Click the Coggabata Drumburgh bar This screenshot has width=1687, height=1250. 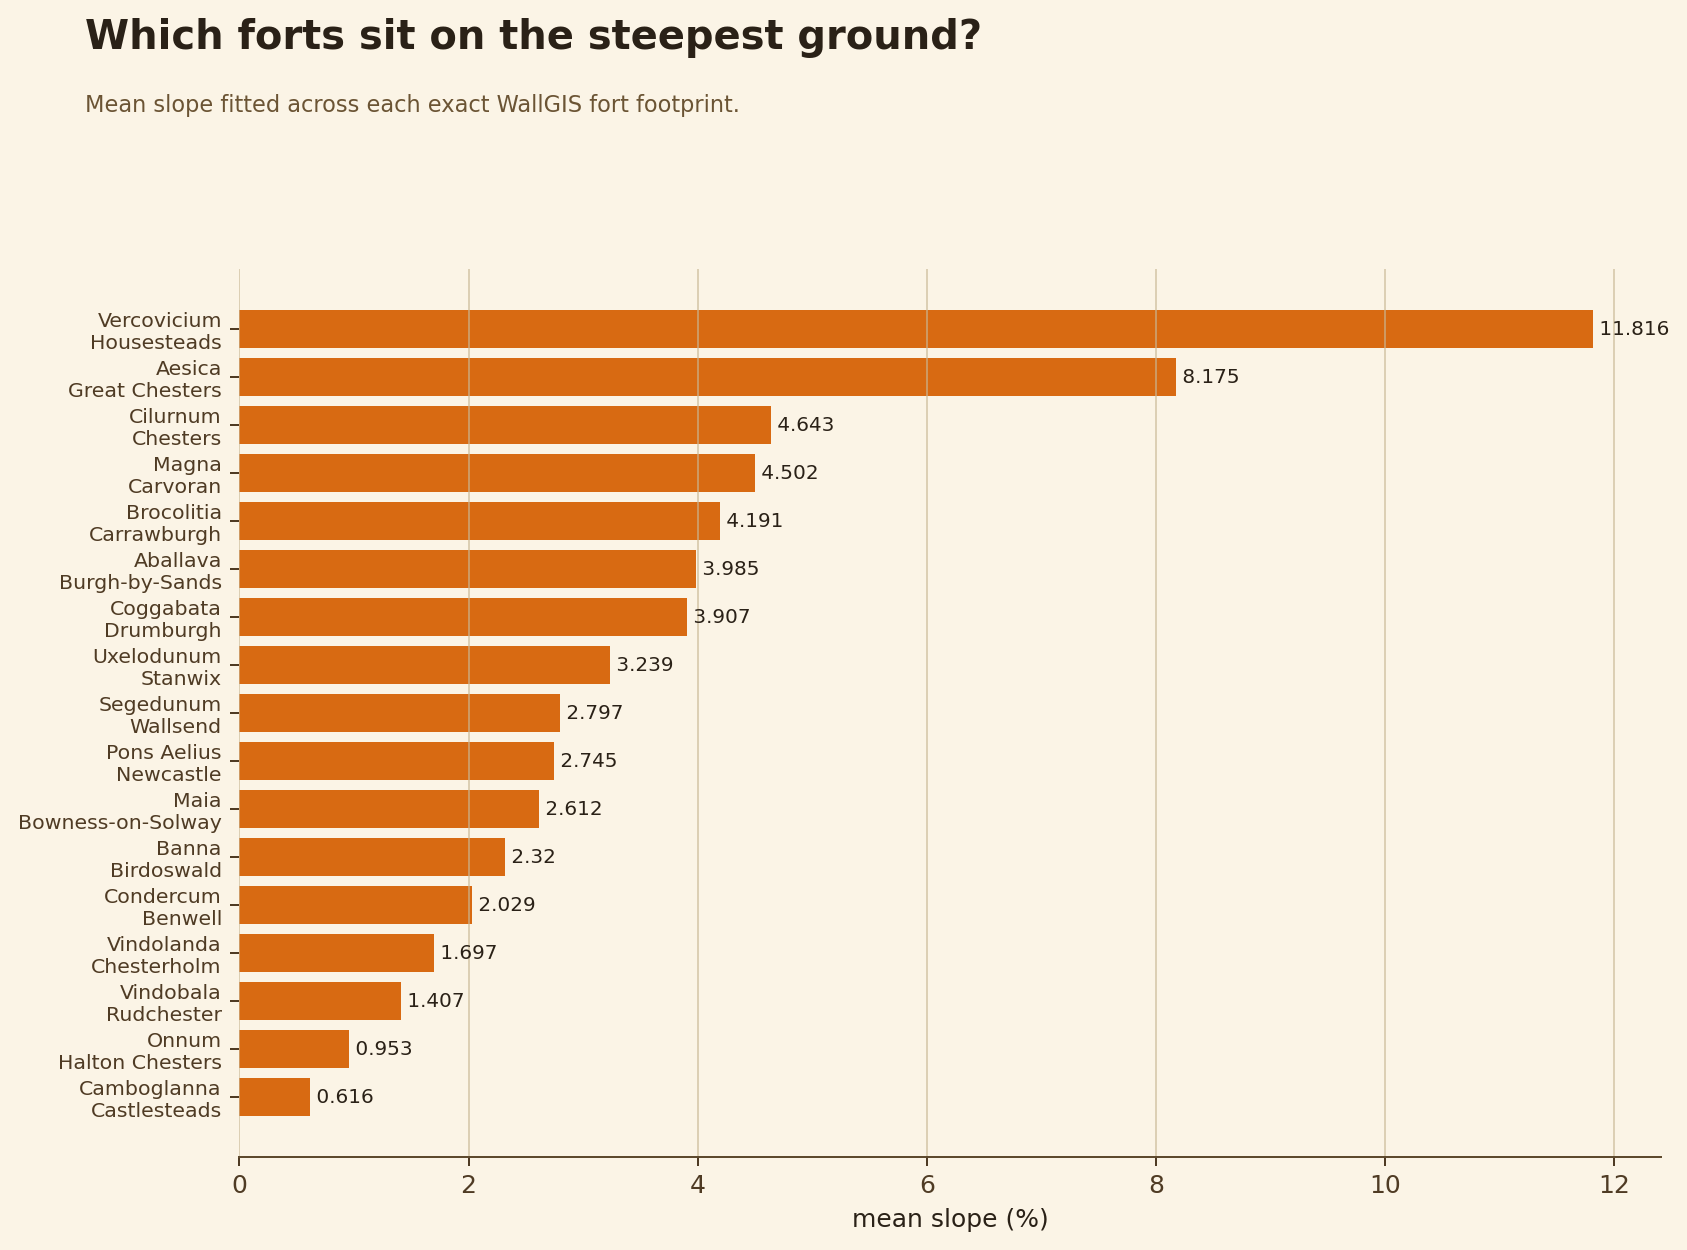click(463, 617)
